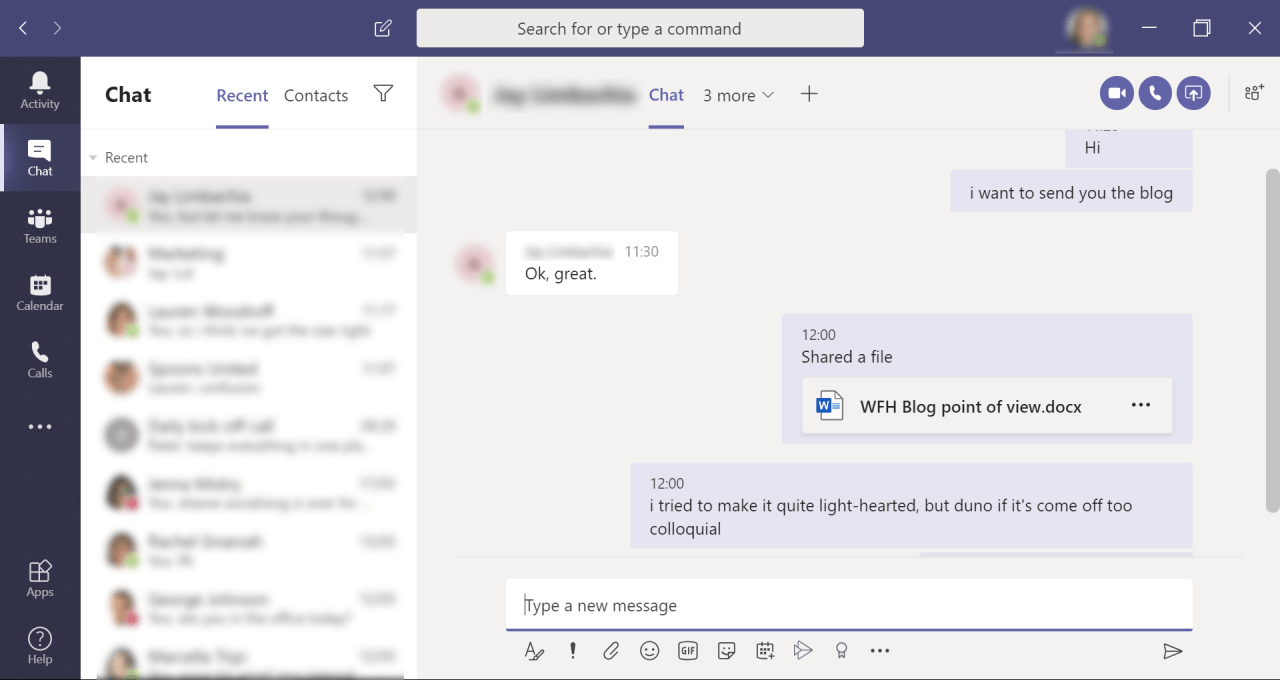The width and height of the screenshot is (1280, 680).
Task: Go back with the left arrow
Action: click(23, 28)
